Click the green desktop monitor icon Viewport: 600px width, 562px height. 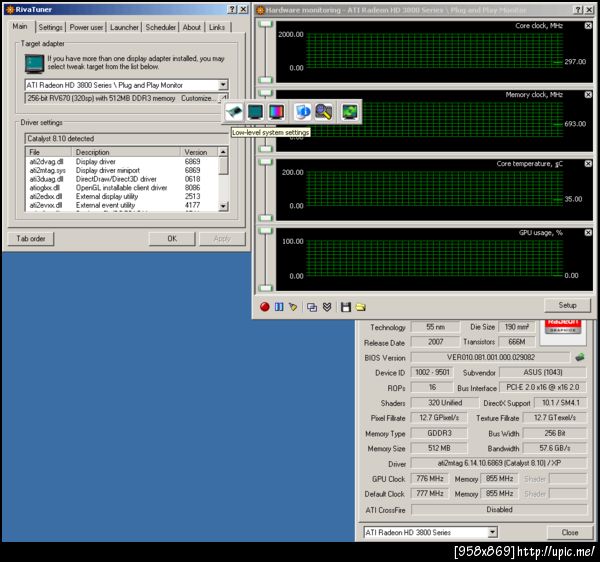pyautogui.click(x=349, y=112)
